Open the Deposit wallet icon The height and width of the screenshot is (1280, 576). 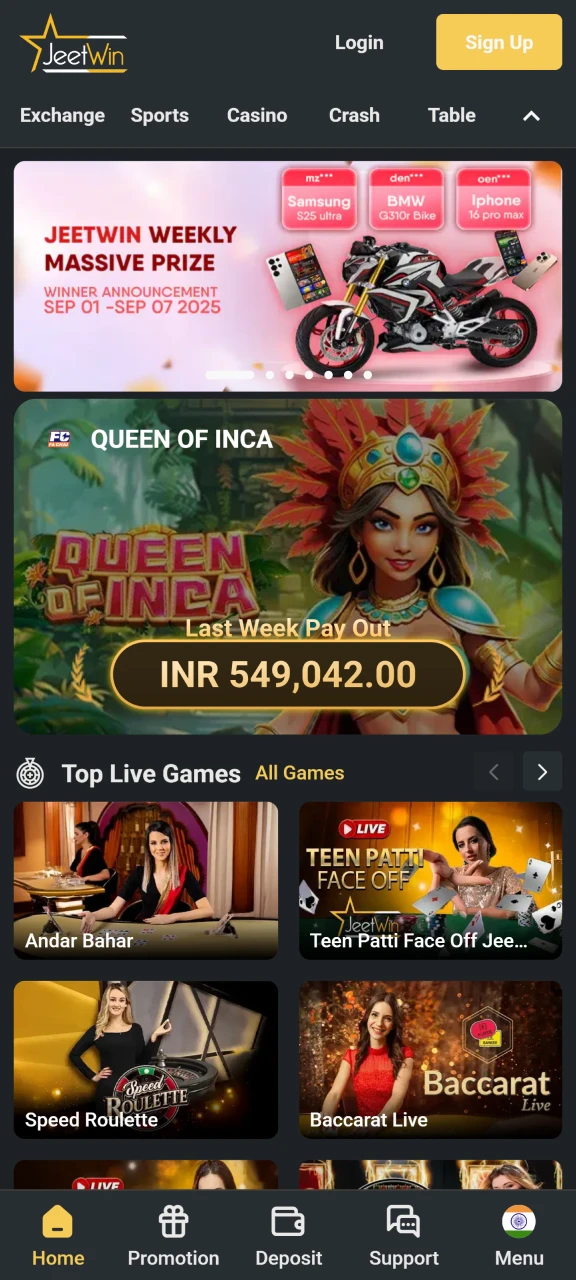coord(288,1222)
